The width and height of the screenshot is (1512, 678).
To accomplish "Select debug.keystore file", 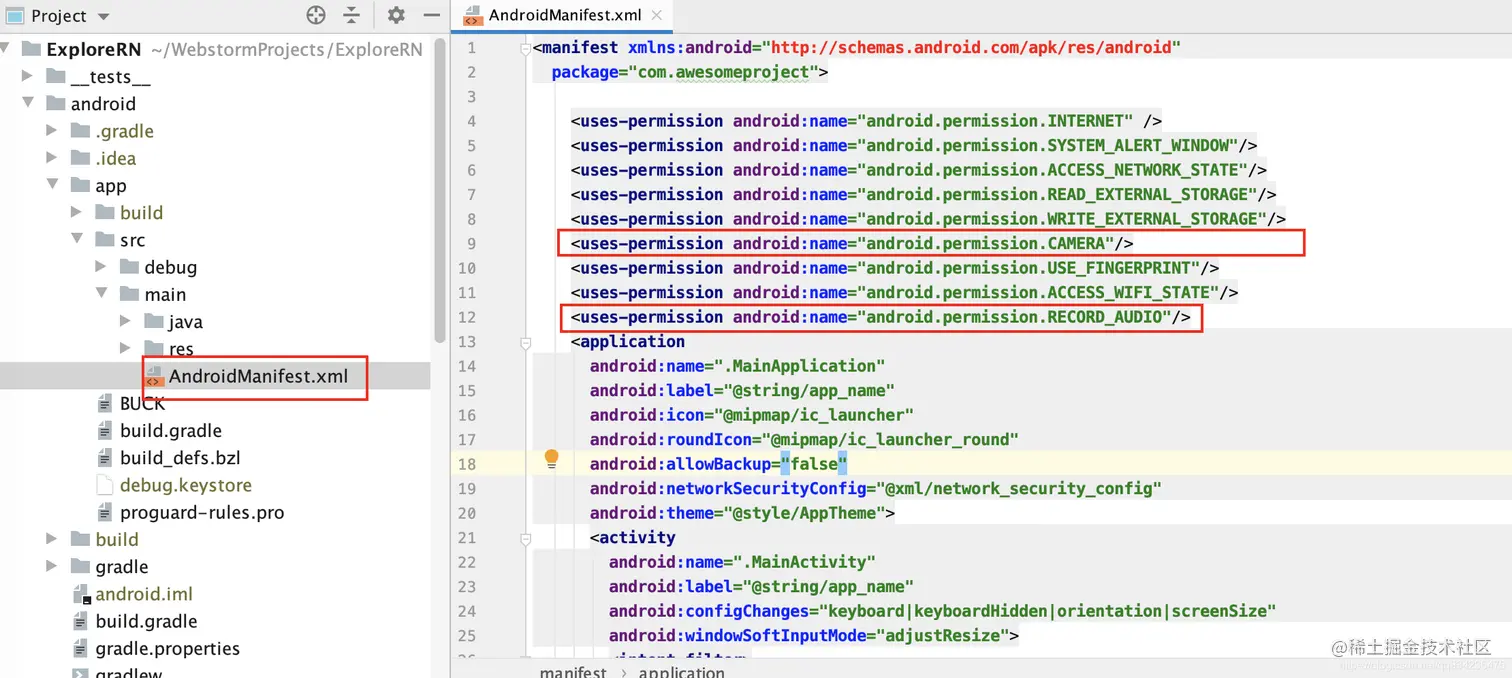I will coord(186,485).
